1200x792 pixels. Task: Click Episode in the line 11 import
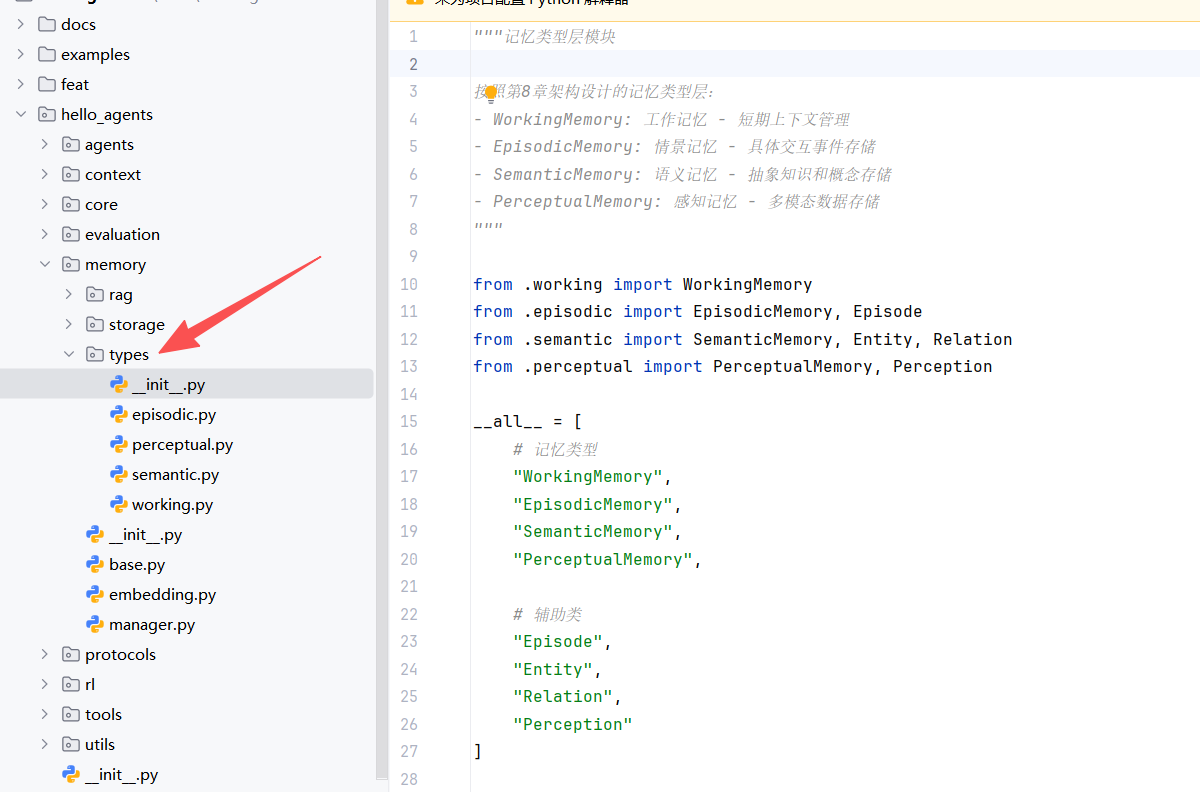pyautogui.click(x=887, y=311)
